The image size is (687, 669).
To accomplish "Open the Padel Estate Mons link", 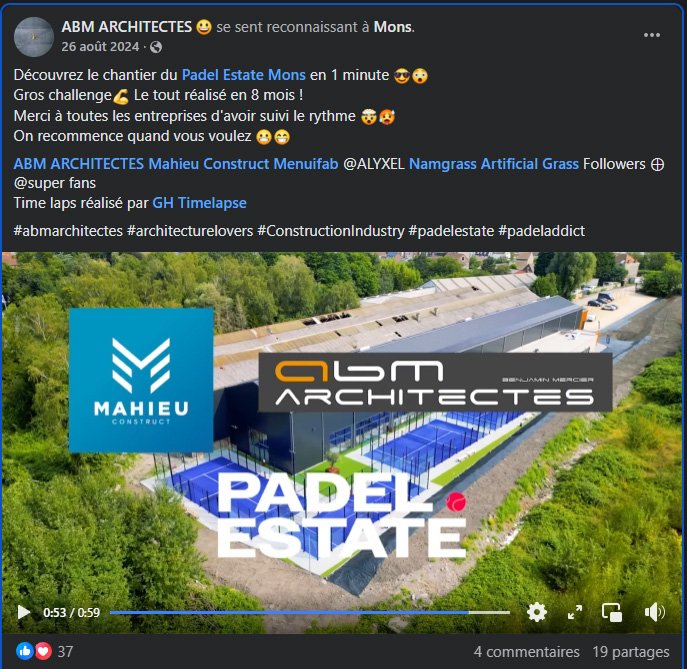I will tap(244, 75).
